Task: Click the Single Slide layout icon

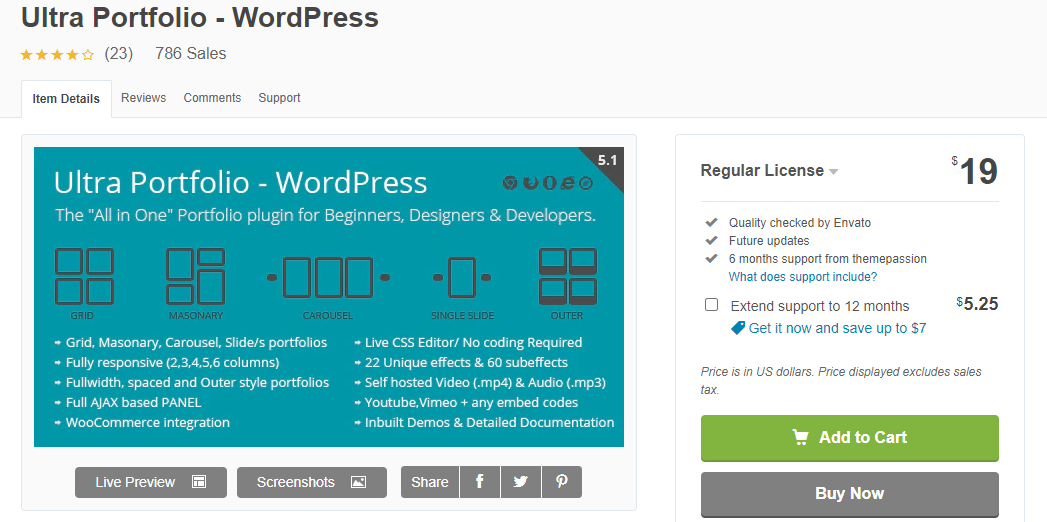Action: click(461, 277)
